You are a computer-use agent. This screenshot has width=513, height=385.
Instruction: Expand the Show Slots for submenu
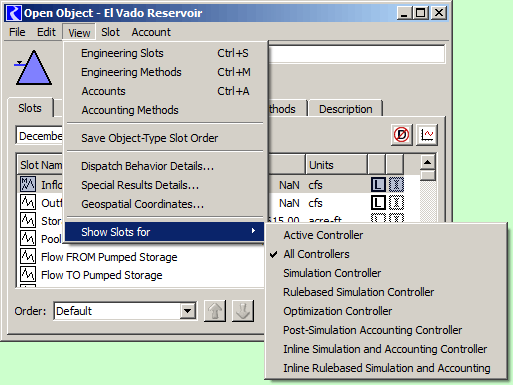coord(165,232)
